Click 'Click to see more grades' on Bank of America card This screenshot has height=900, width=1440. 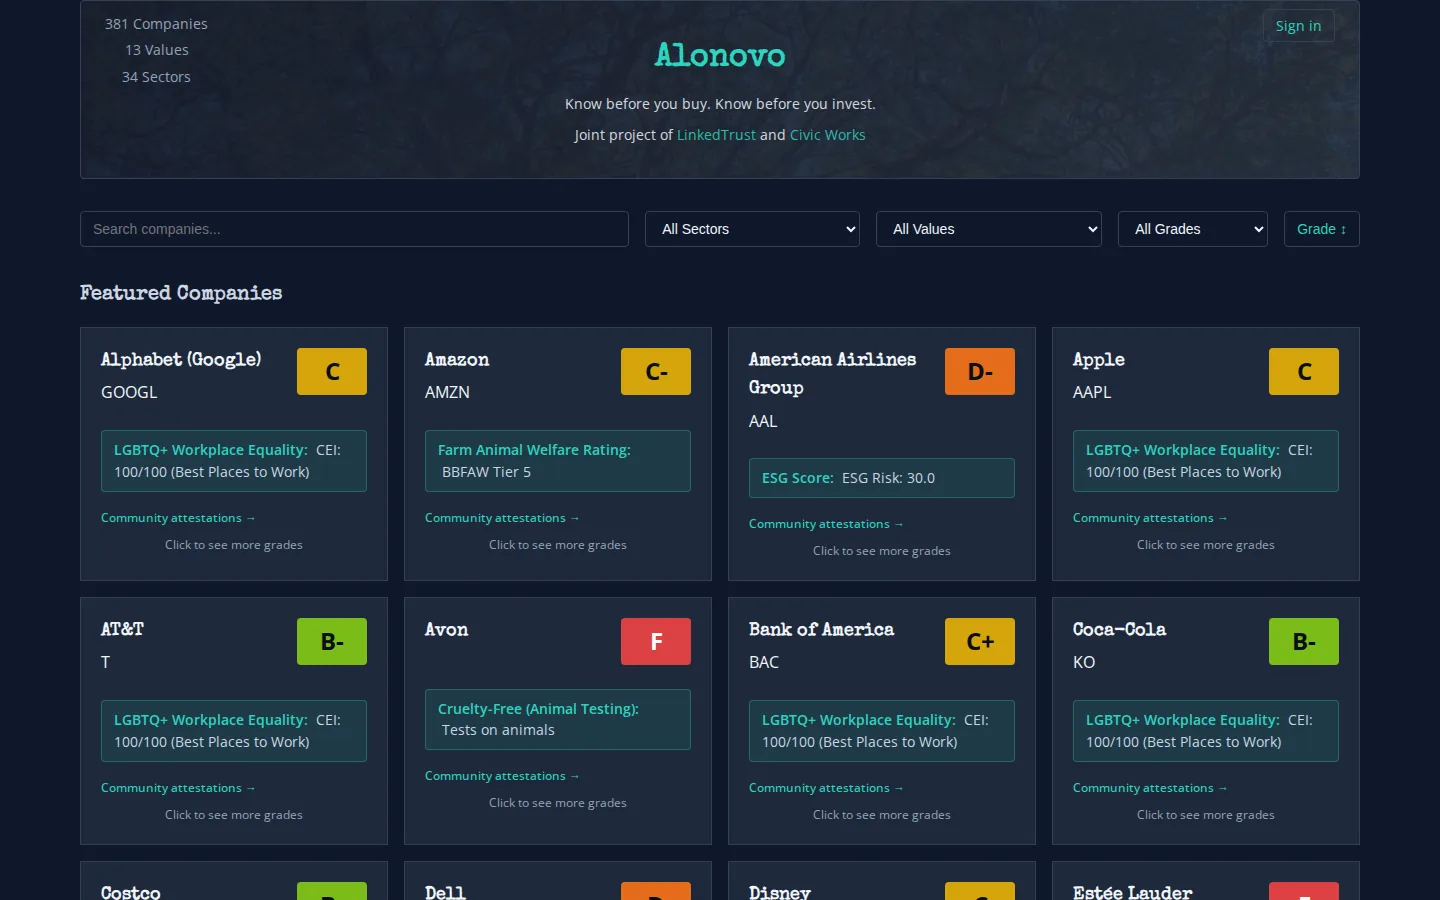click(882, 815)
